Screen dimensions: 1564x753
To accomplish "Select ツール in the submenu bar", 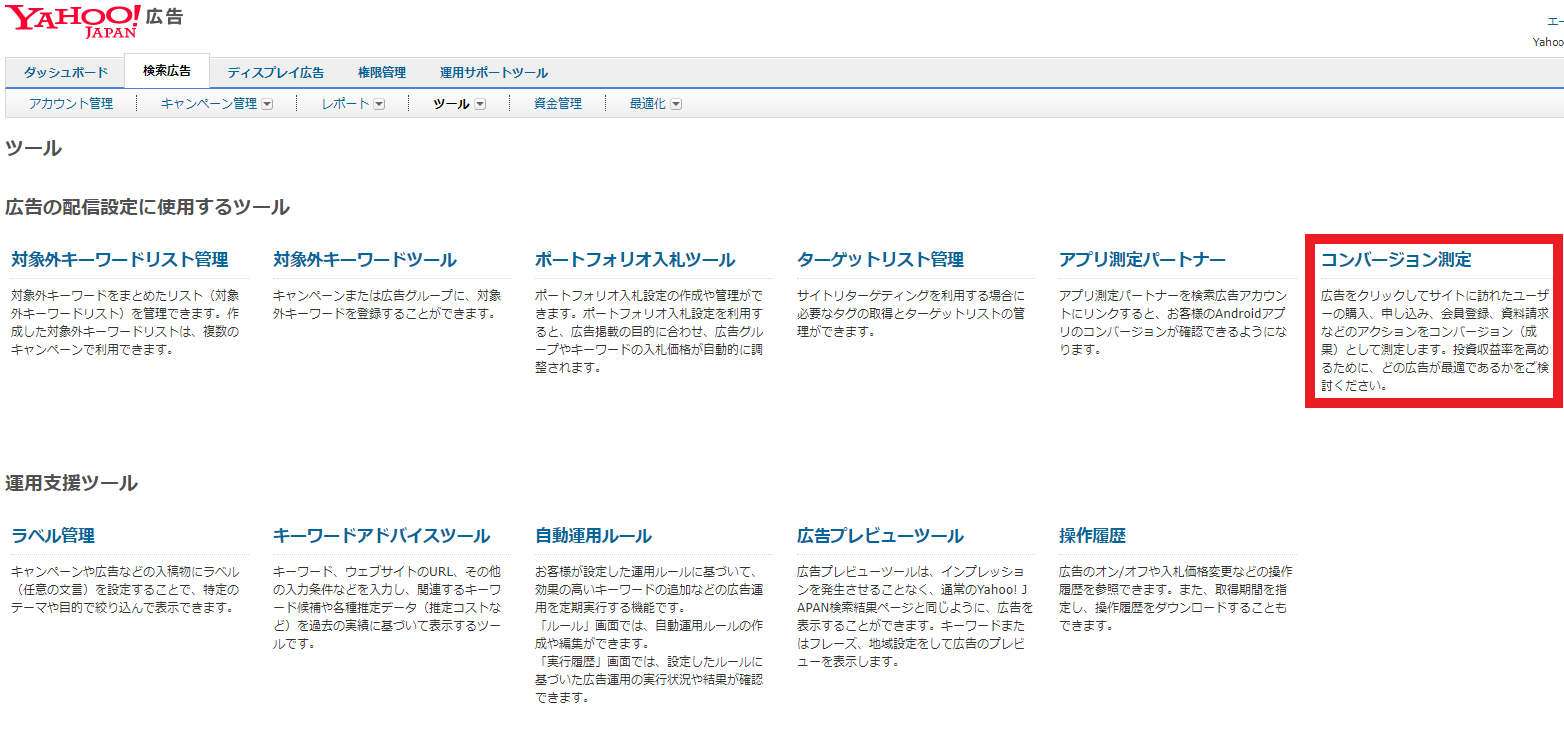I will [x=451, y=104].
